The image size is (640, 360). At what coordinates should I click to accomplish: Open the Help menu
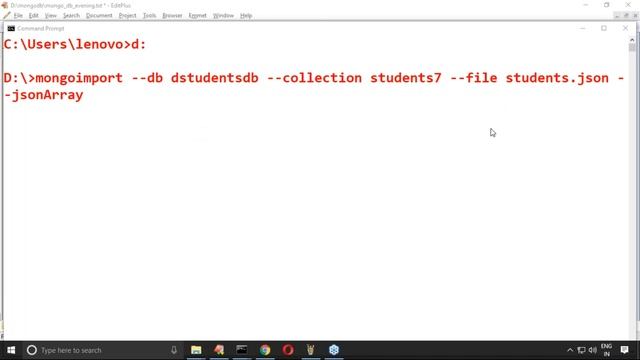pos(246,16)
